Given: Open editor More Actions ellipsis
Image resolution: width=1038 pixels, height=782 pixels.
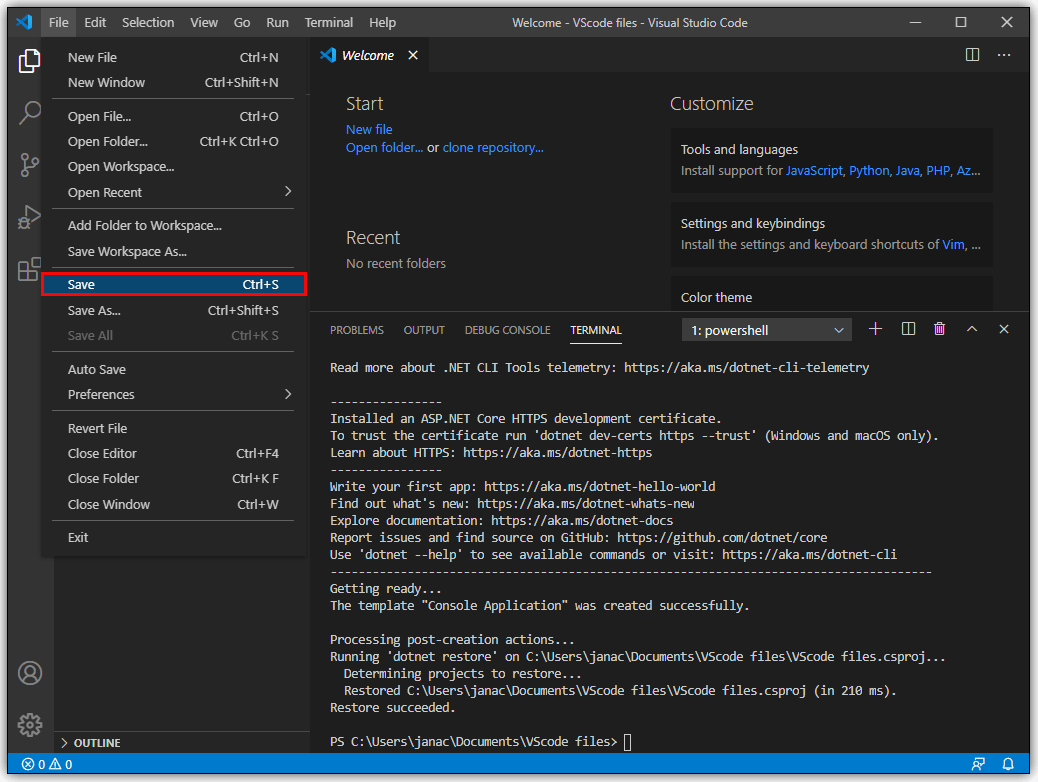Looking at the screenshot, I should [1004, 55].
